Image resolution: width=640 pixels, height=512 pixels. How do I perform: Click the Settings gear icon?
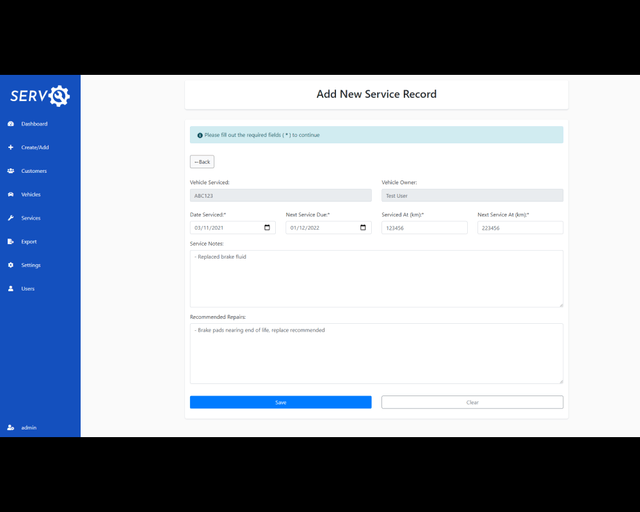(11, 265)
